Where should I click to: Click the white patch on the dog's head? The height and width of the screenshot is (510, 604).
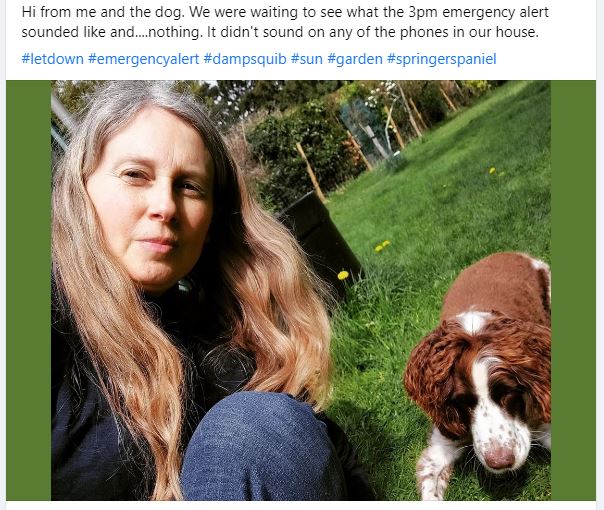pos(474,320)
